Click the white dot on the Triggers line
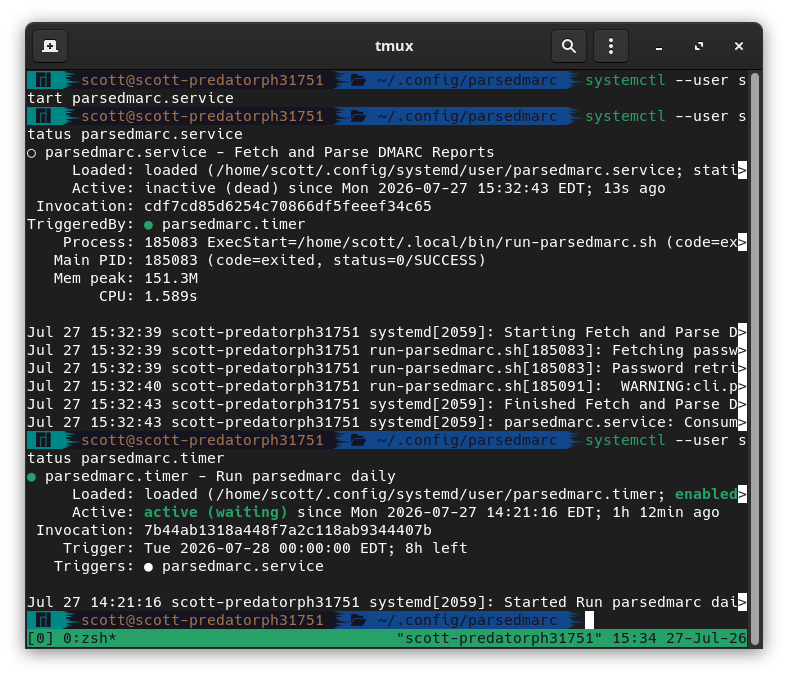This screenshot has width=788, height=677. pyautogui.click(x=148, y=567)
